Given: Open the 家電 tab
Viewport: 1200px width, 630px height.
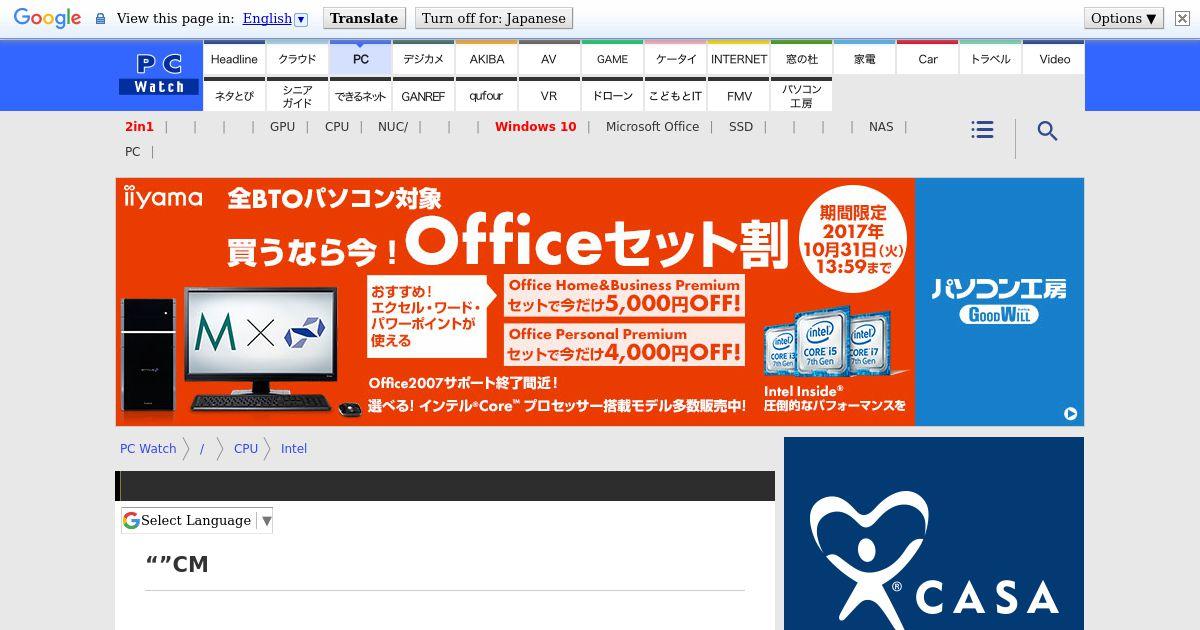Looking at the screenshot, I should (864, 58).
